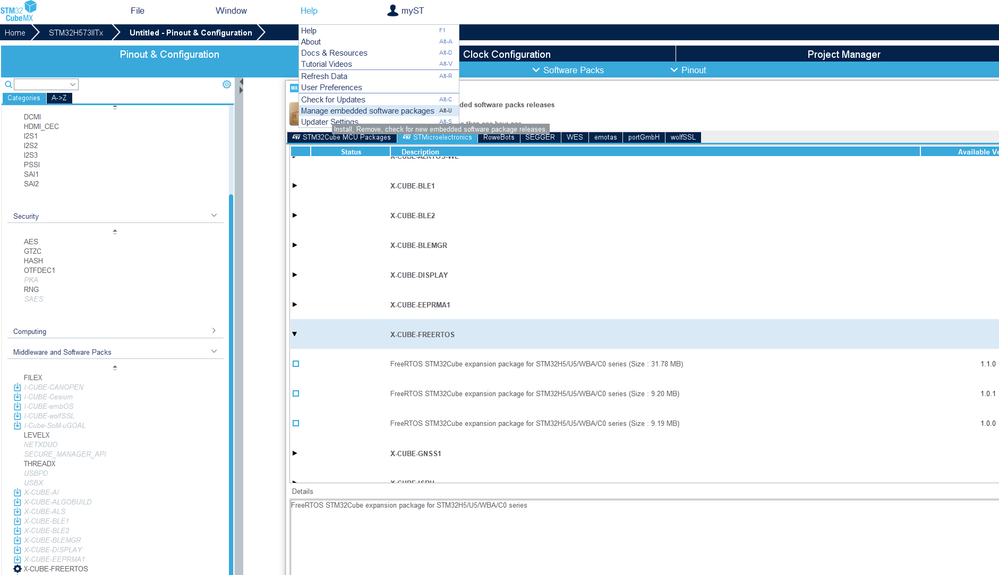
Task: Choose Manage embedded software packages
Action: (378, 111)
